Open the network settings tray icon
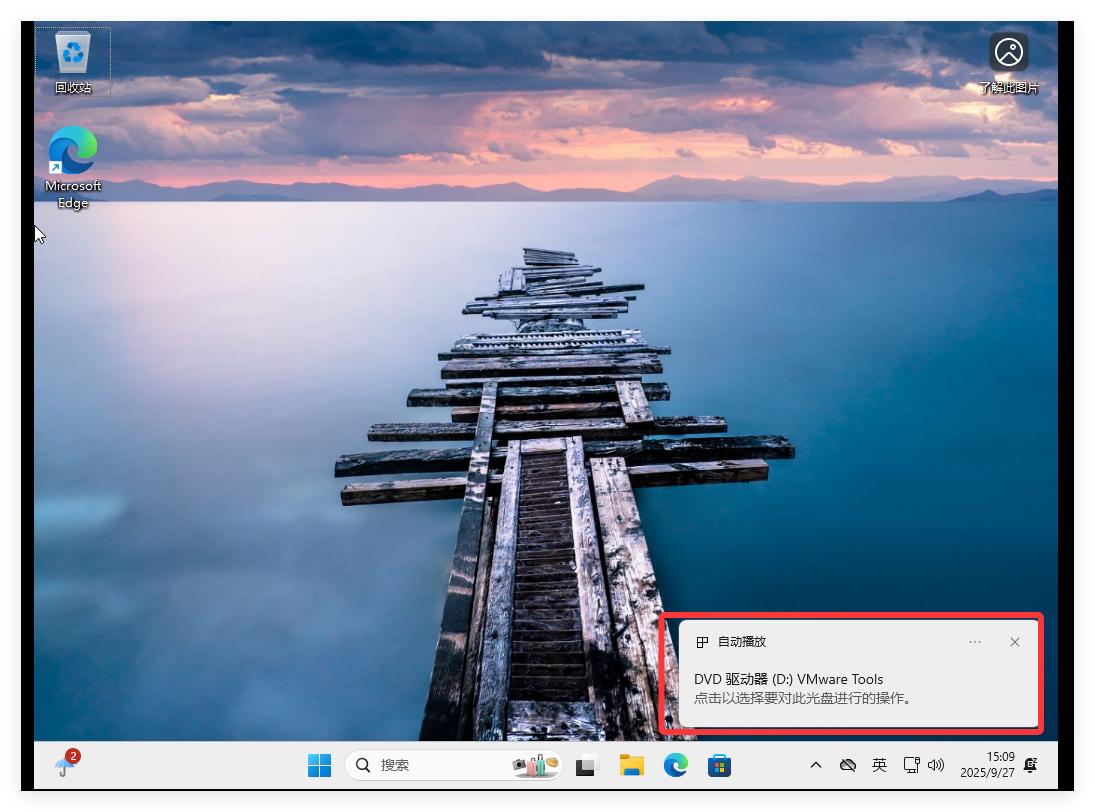The image size is (1095, 812). pos(911,765)
